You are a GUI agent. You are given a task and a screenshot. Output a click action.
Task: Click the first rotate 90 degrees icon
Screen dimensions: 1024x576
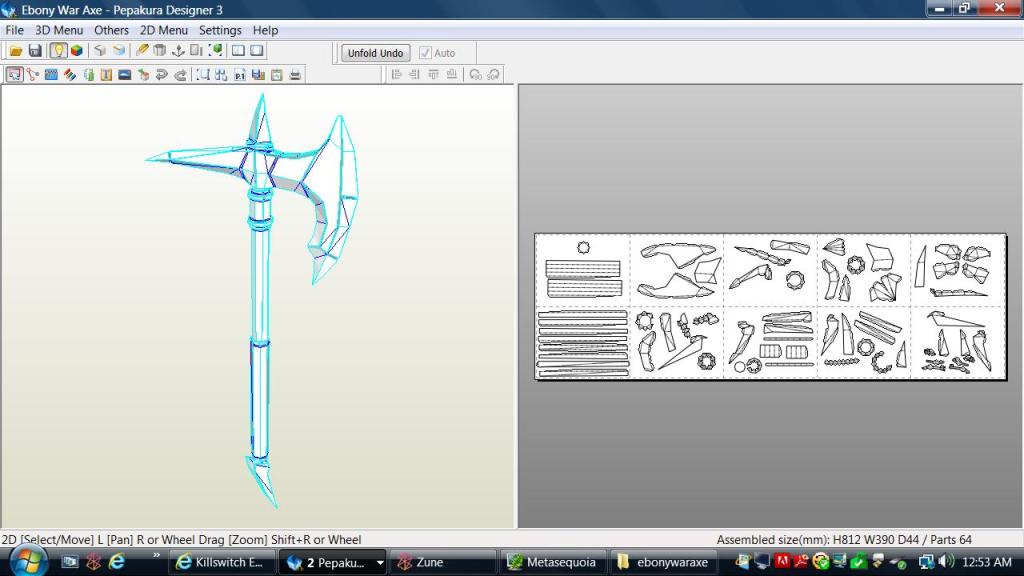(x=475, y=75)
